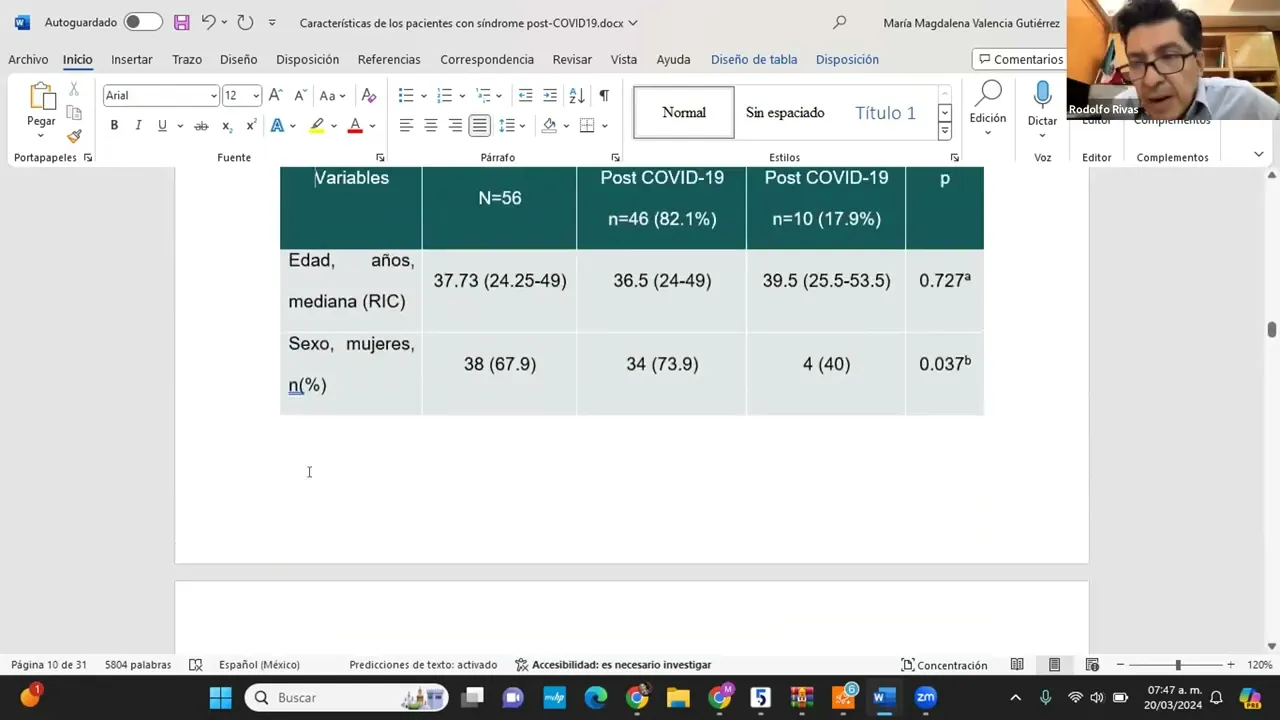
Task: Apply the yellow highlight color
Action: [x=316, y=125]
